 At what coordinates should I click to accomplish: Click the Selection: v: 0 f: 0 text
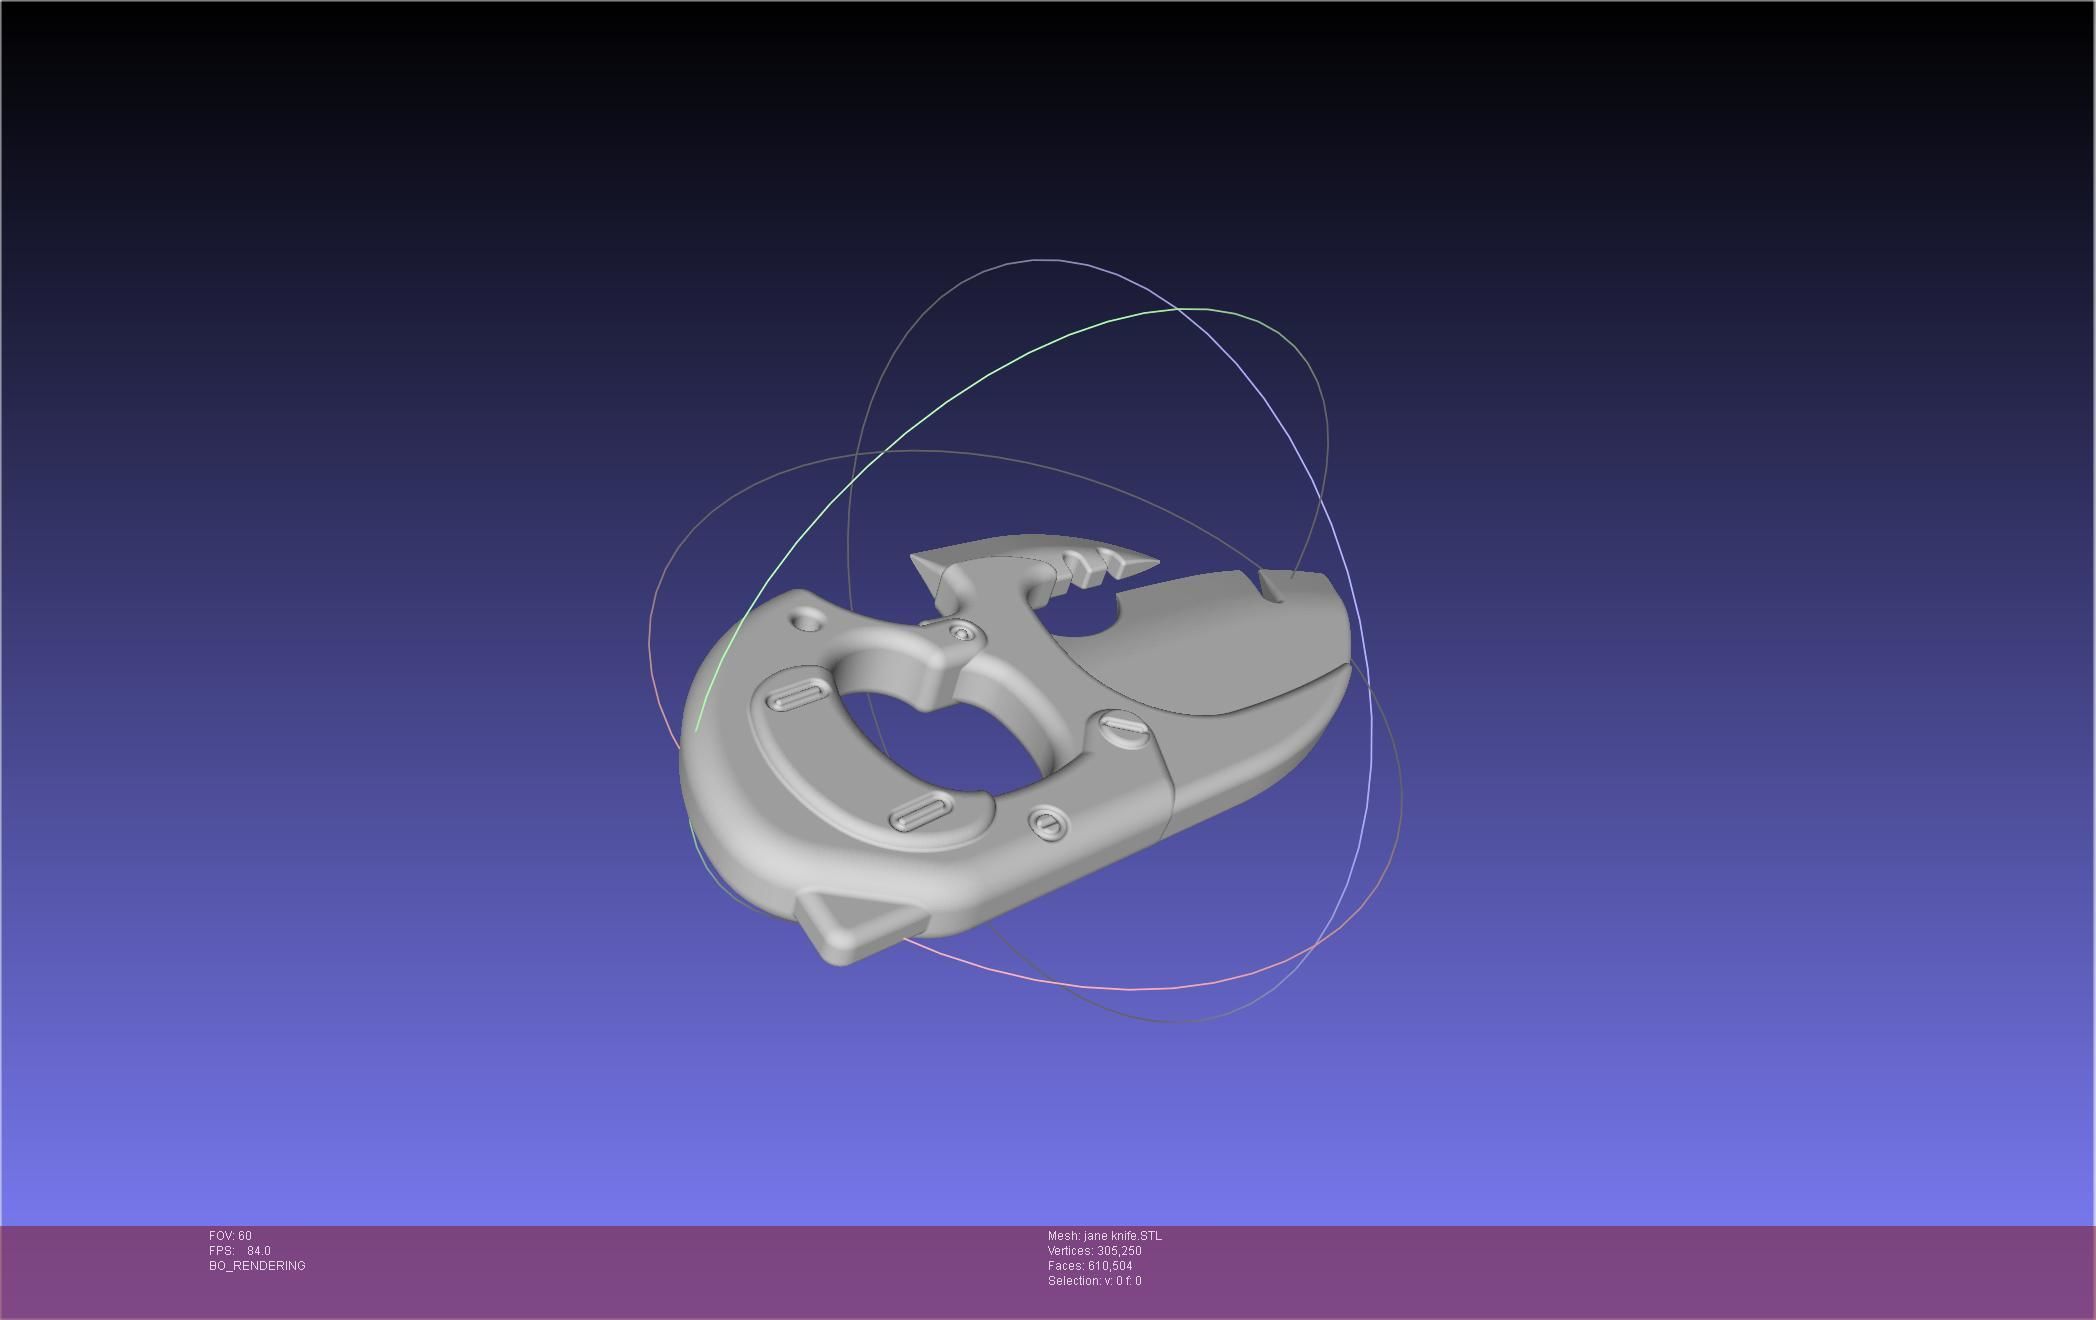point(1095,1281)
